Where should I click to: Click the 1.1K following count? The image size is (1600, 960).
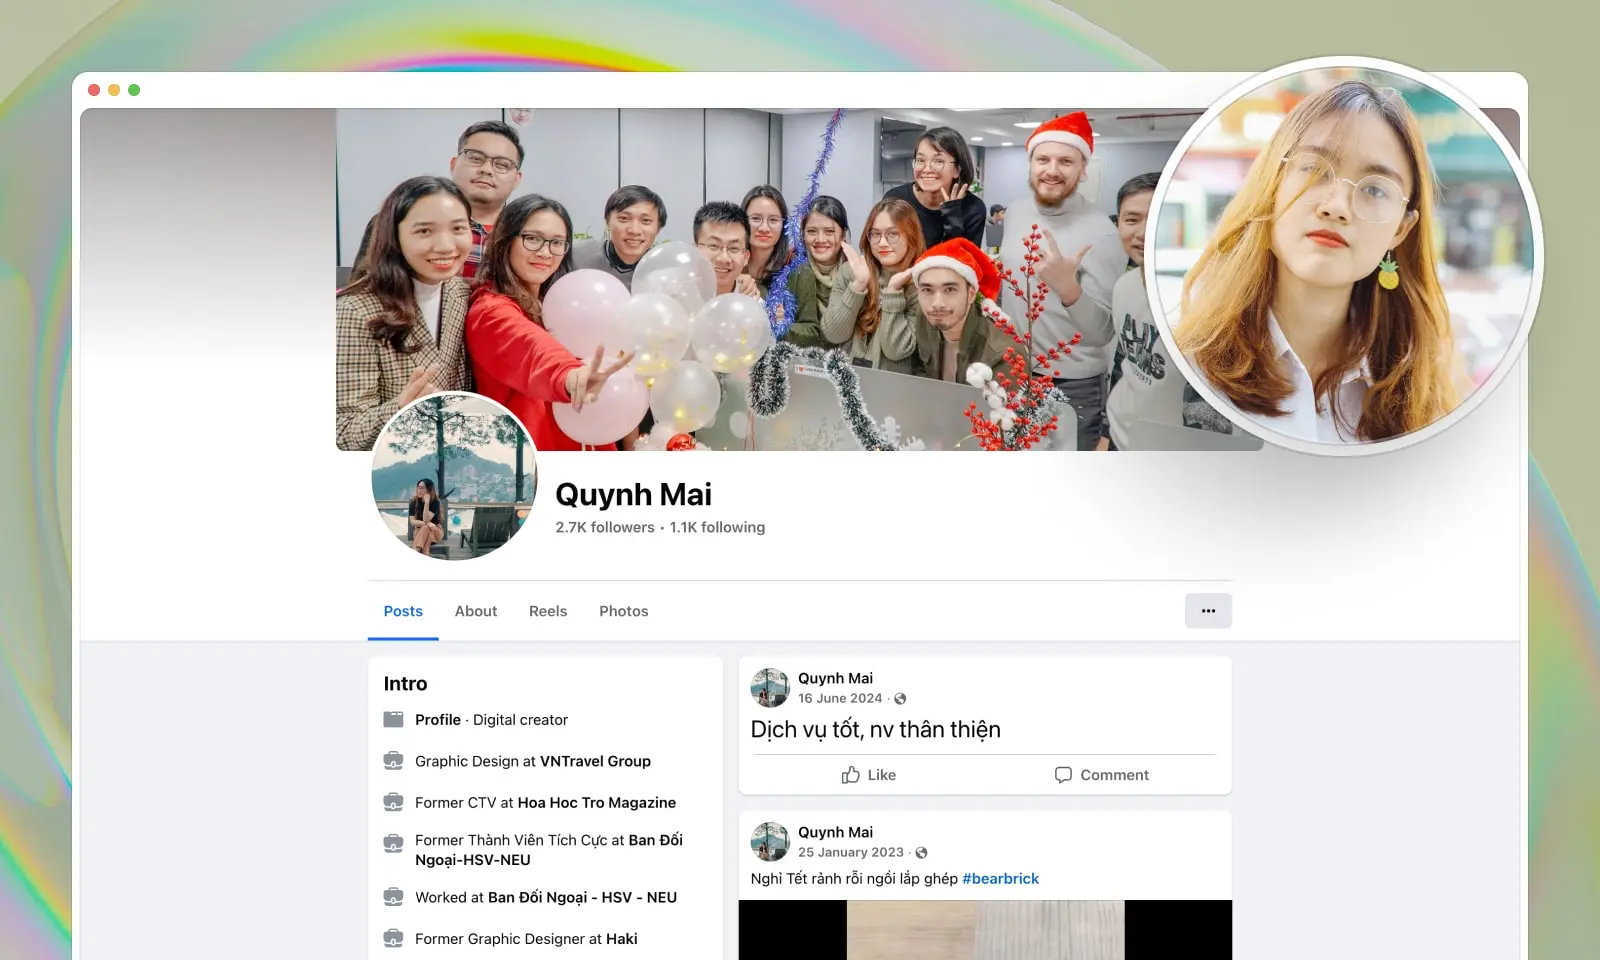coord(717,527)
